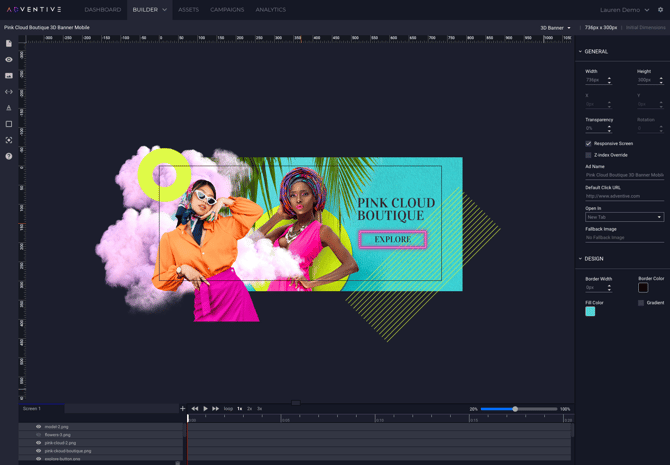
Task: Toggle visibility of model-2.png layer
Action: pos(38,427)
